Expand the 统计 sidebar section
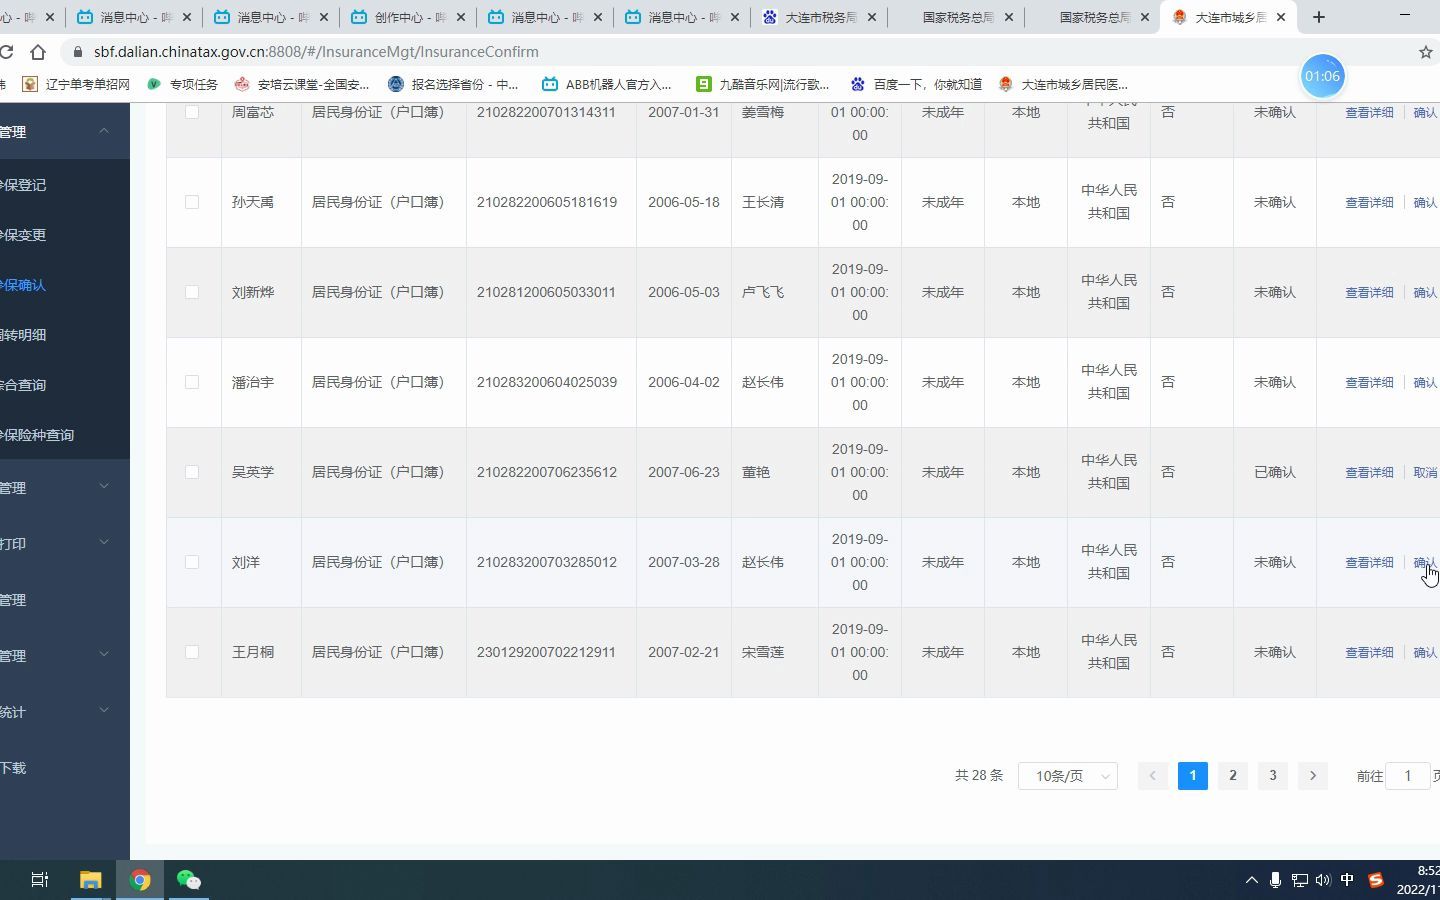Screen dimensions: 1440x900 [x=65, y=712]
